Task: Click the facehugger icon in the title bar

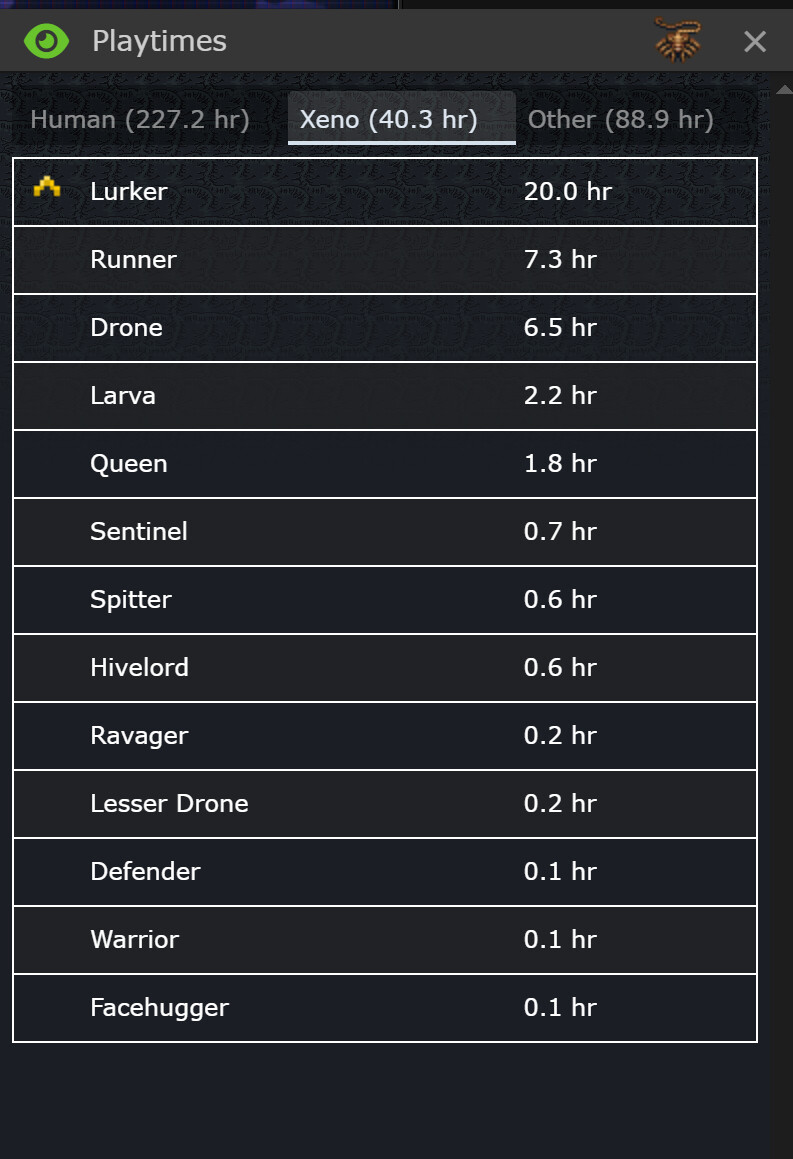Action: click(x=678, y=40)
